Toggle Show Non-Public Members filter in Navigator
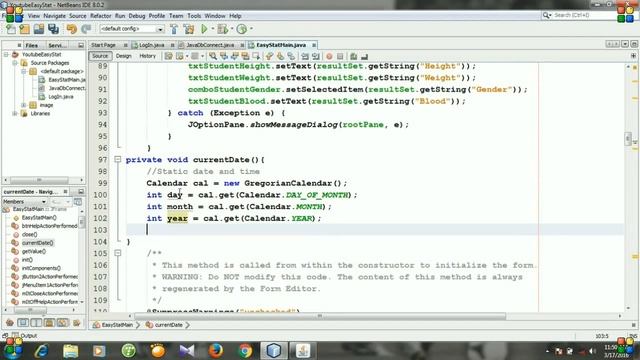 click(49, 323)
